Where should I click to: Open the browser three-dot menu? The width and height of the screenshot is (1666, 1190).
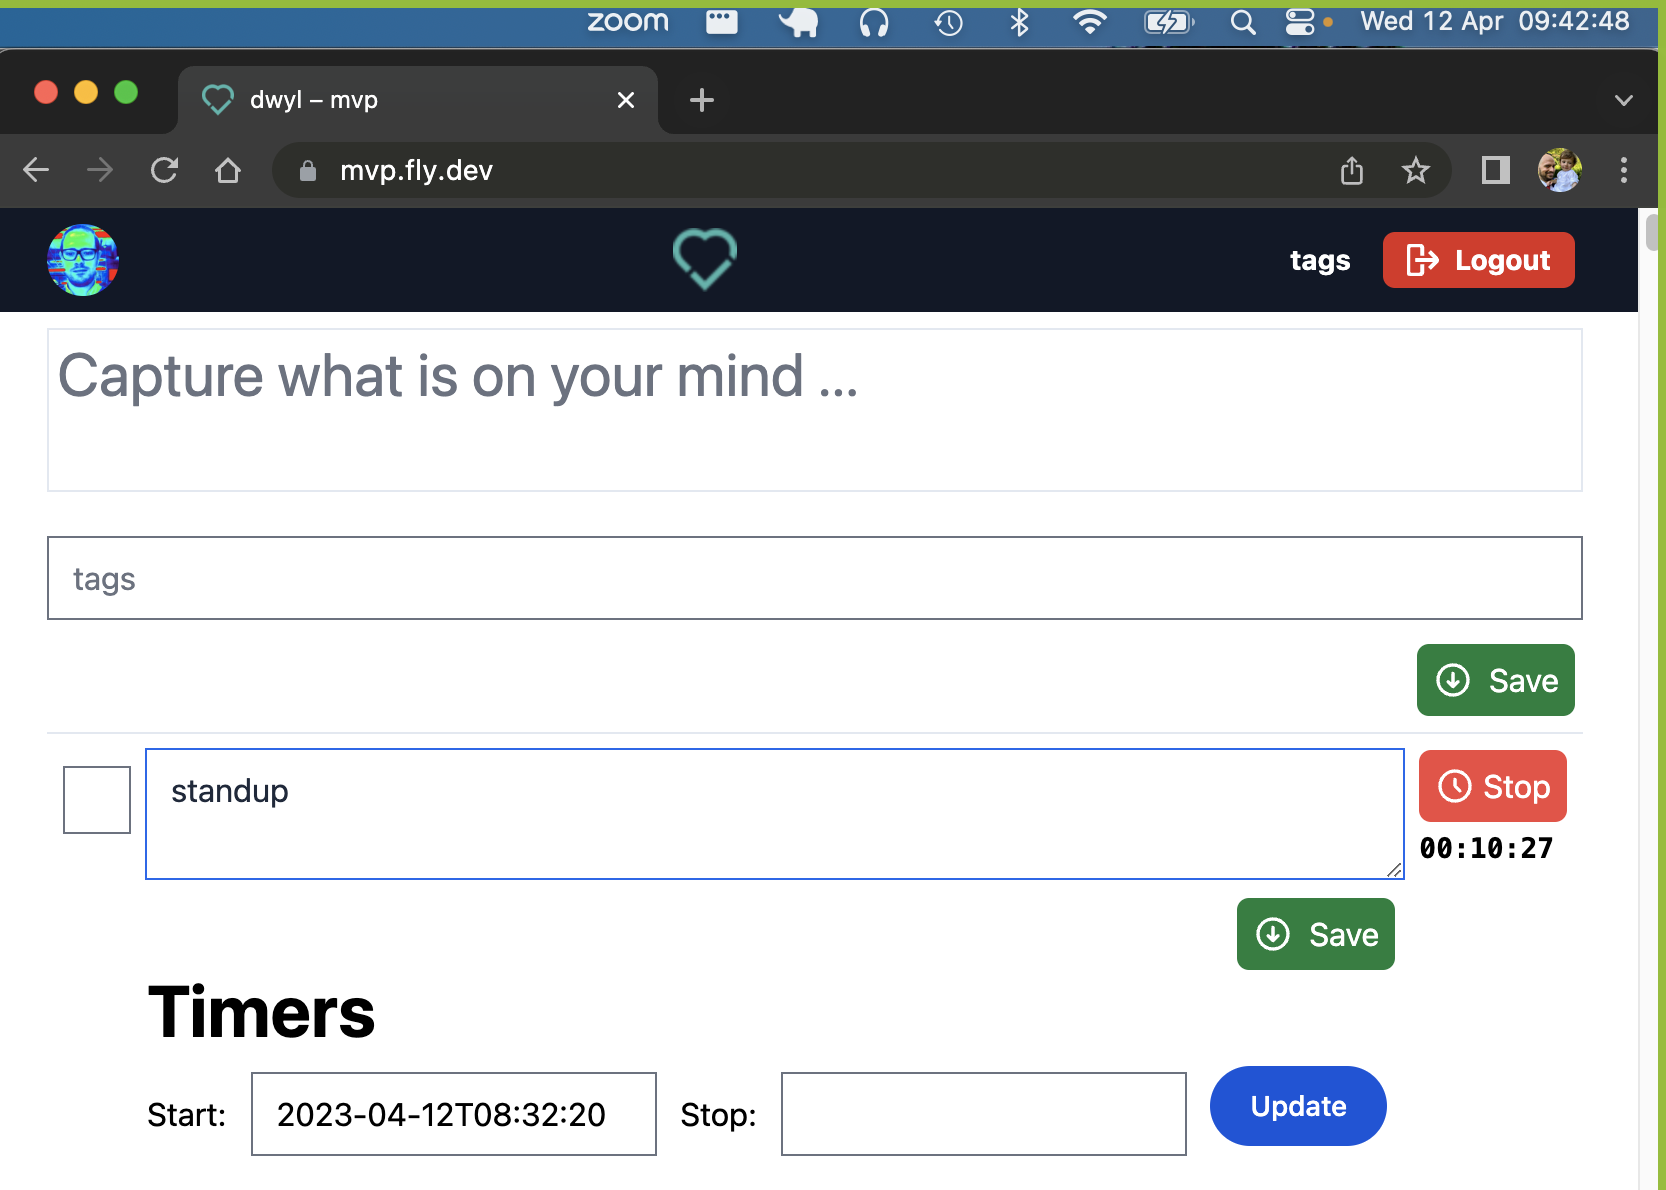tap(1624, 170)
